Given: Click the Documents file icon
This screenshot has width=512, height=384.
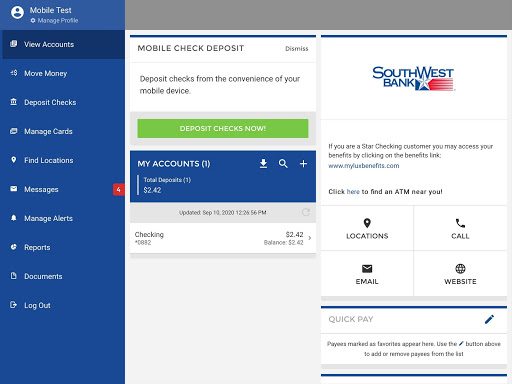Looking at the screenshot, I should click(14, 276).
